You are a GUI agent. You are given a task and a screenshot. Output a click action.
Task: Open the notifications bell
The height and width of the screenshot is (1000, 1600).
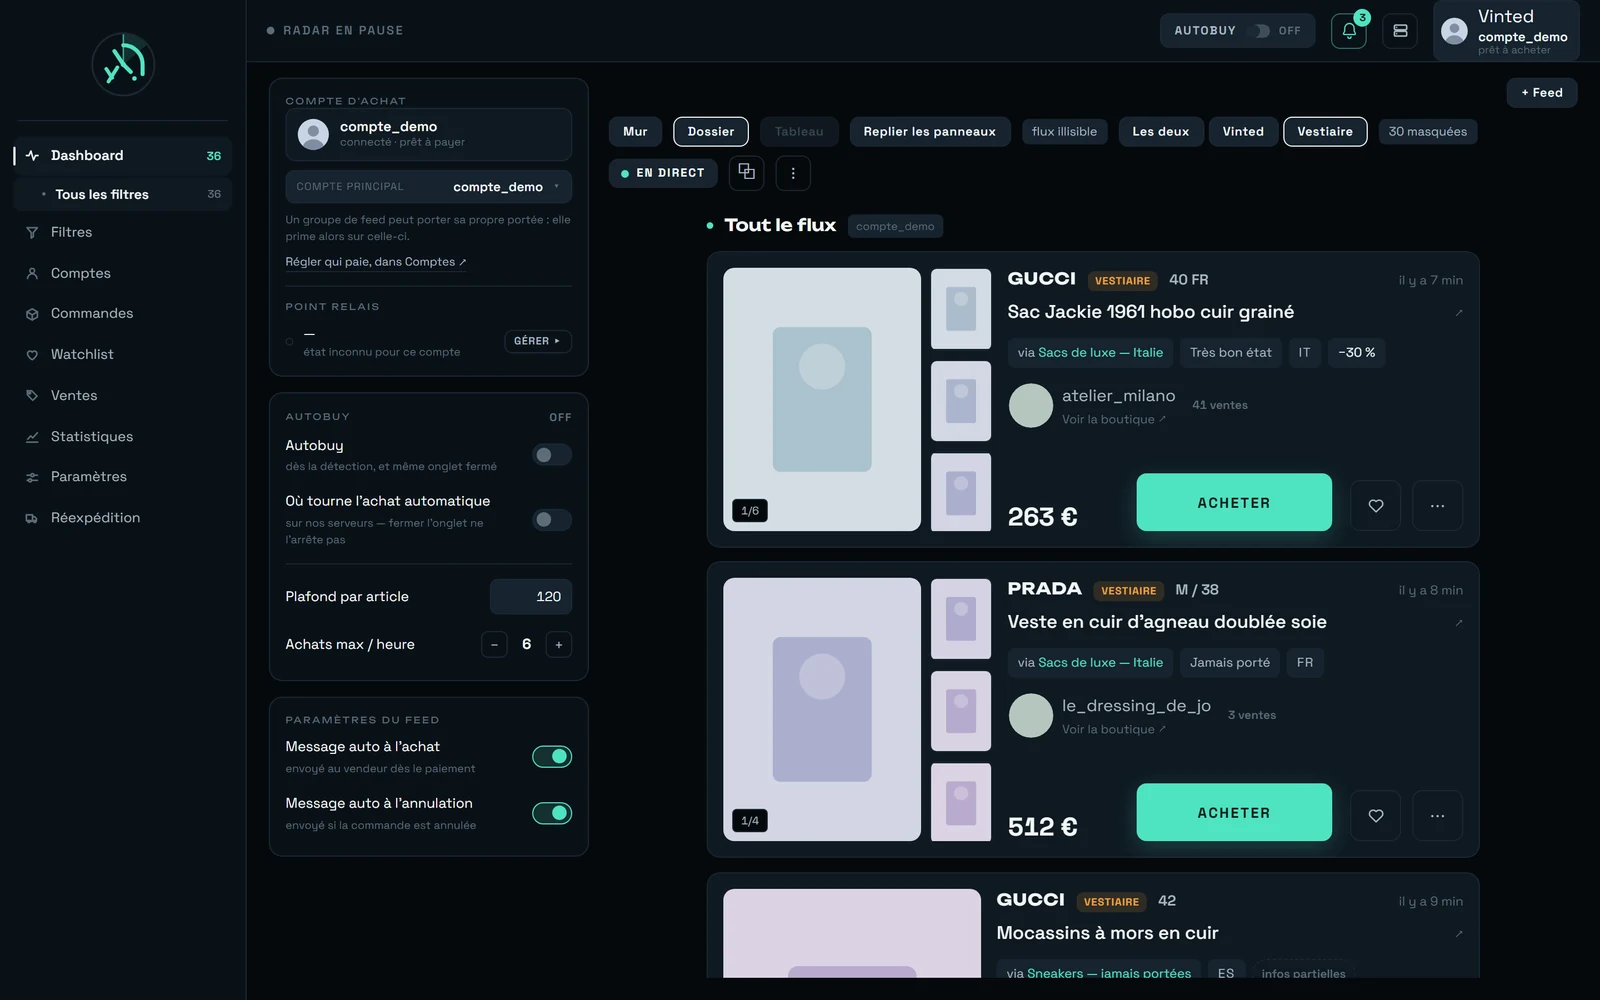[1348, 31]
